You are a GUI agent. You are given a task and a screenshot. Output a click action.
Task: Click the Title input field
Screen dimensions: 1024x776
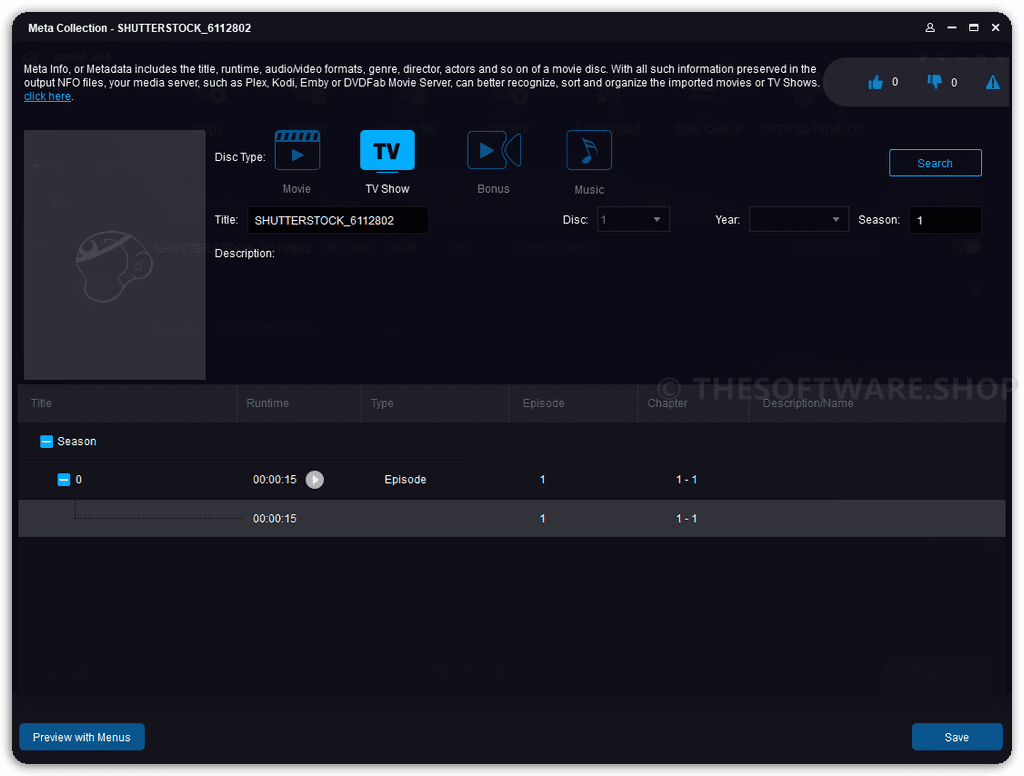pyautogui.click(x=338, y=220)
